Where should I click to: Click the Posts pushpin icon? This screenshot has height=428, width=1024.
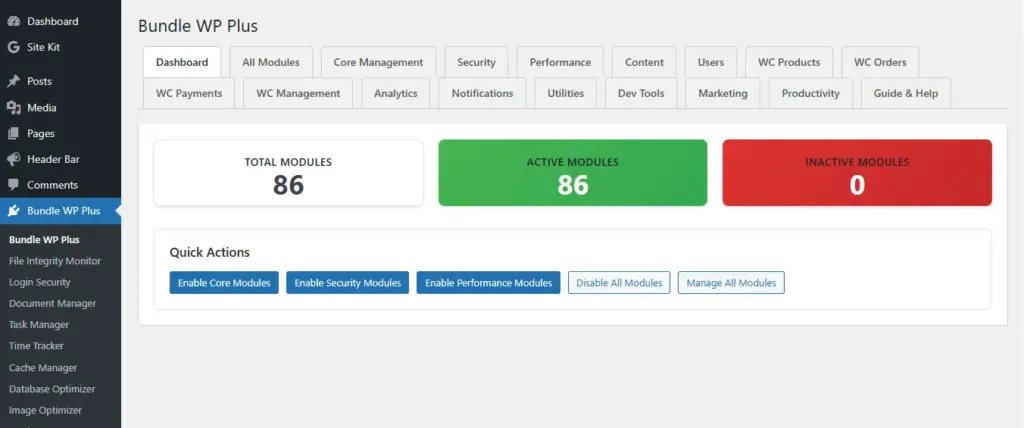pos(13,81)
